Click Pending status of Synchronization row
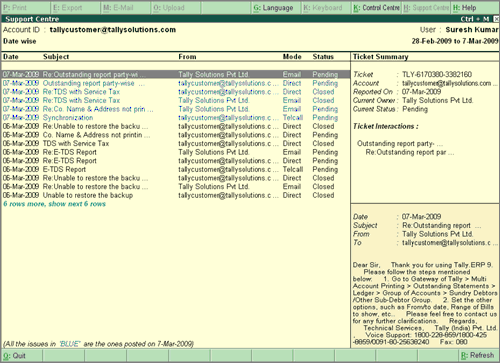Viewport: 500px width, 363px height. (x=325, y=118)
